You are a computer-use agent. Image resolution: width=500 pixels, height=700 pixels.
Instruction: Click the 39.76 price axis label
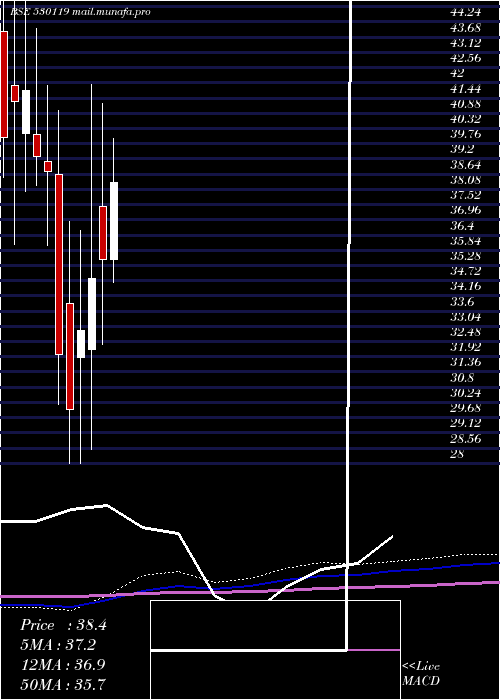466,134
